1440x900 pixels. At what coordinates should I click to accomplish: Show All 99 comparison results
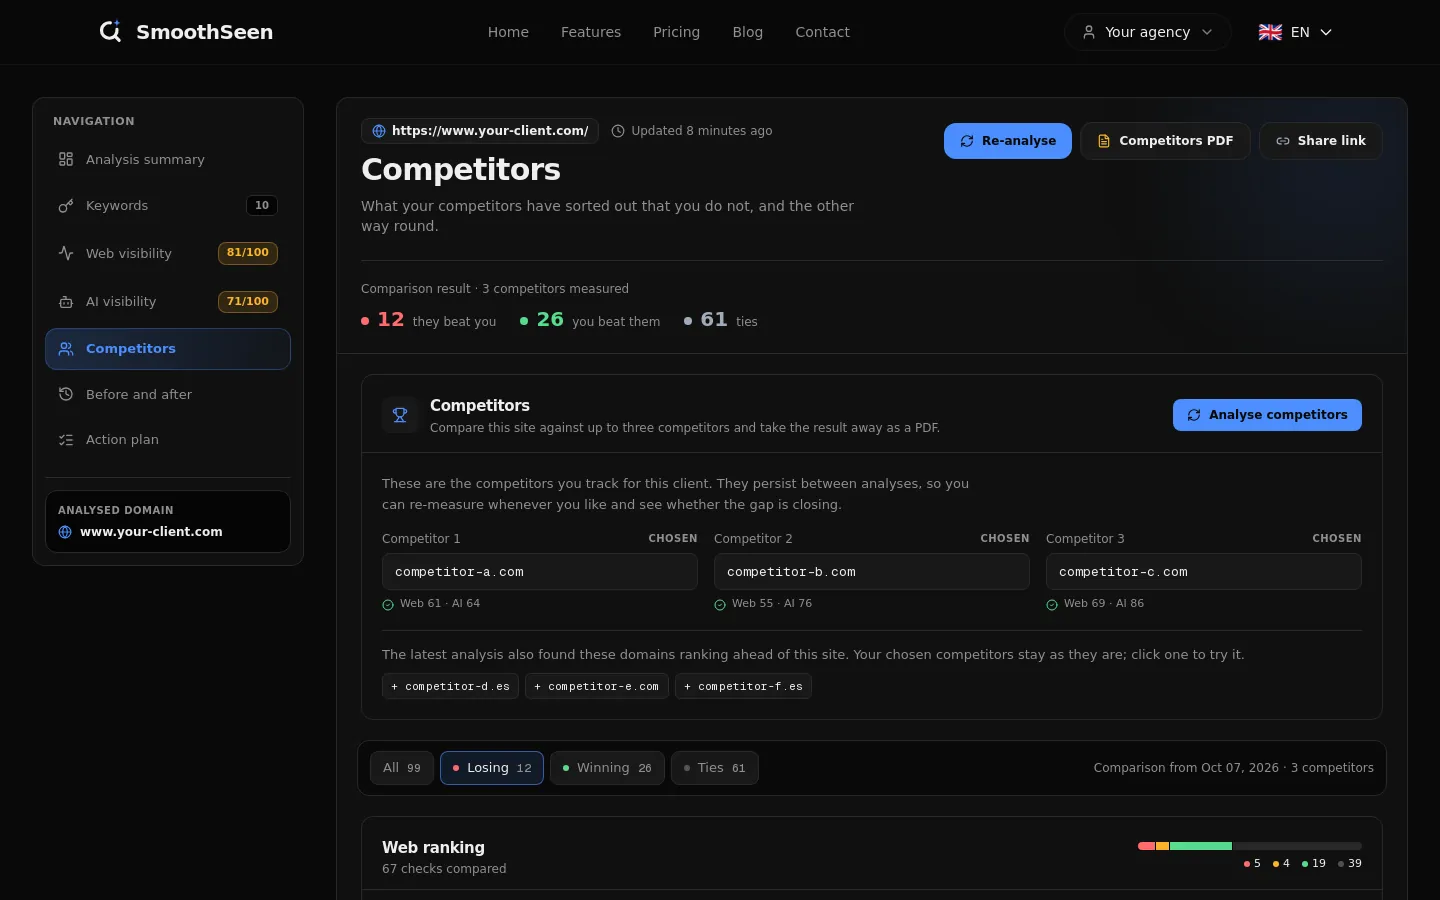coord(402,768)
